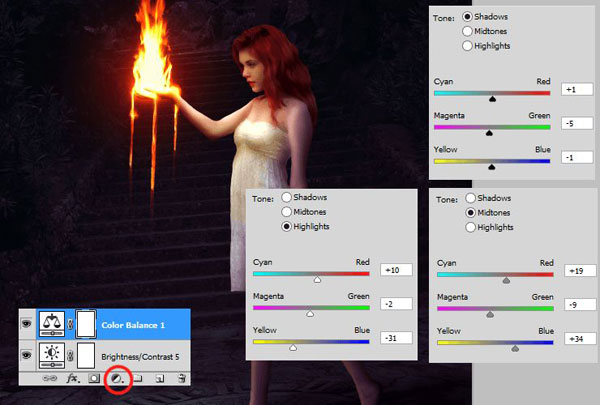Select the Brightness/Contrast 5 layer name

coord(140,357)
